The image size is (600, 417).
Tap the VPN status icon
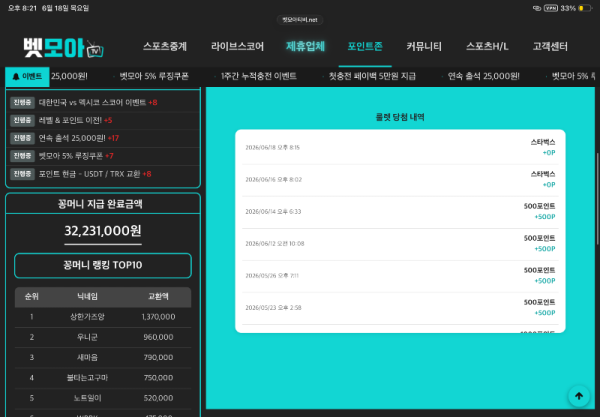point(551,8)
